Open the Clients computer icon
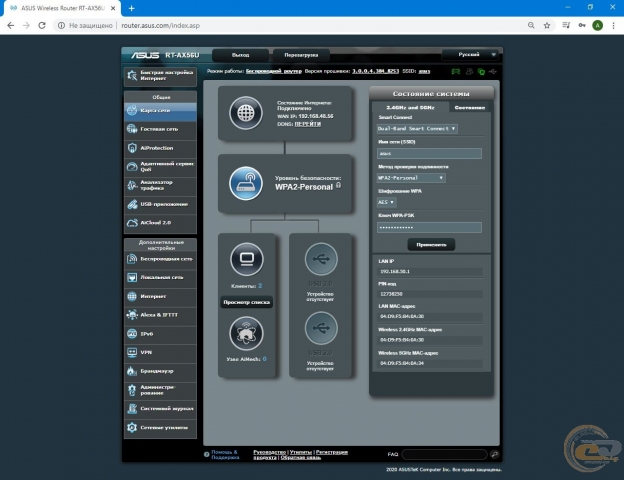The height and width of the screenshot is (480, 624). click(x=246, y=260)
